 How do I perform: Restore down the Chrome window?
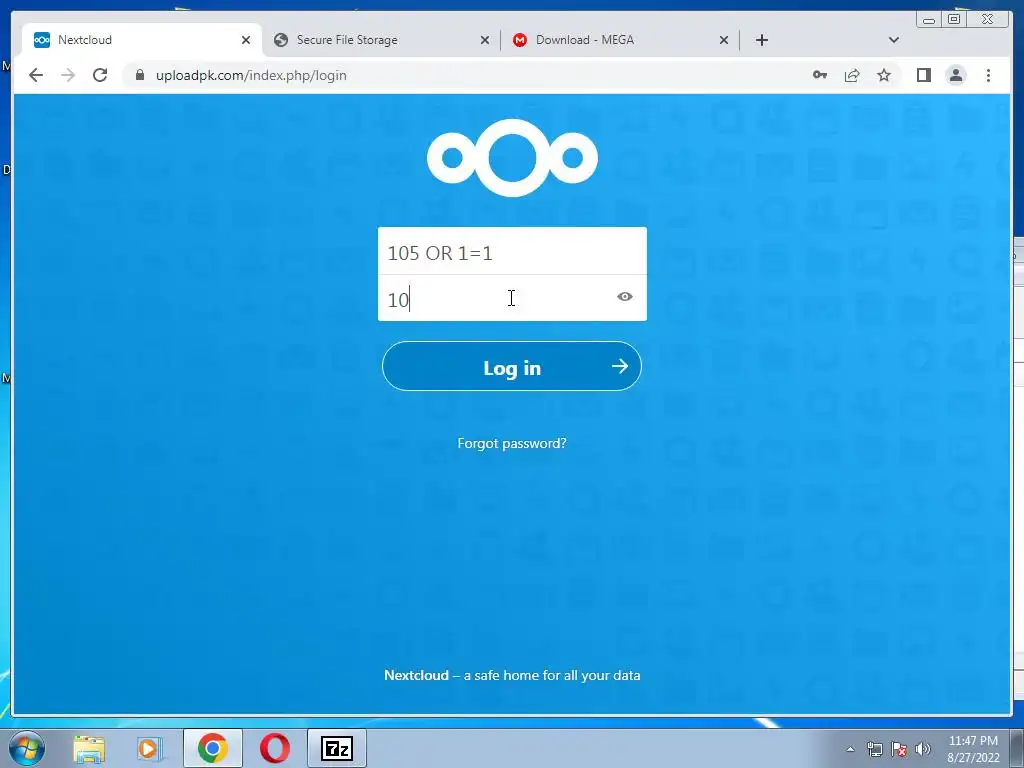pyautogui.click(x=953, y=20)
